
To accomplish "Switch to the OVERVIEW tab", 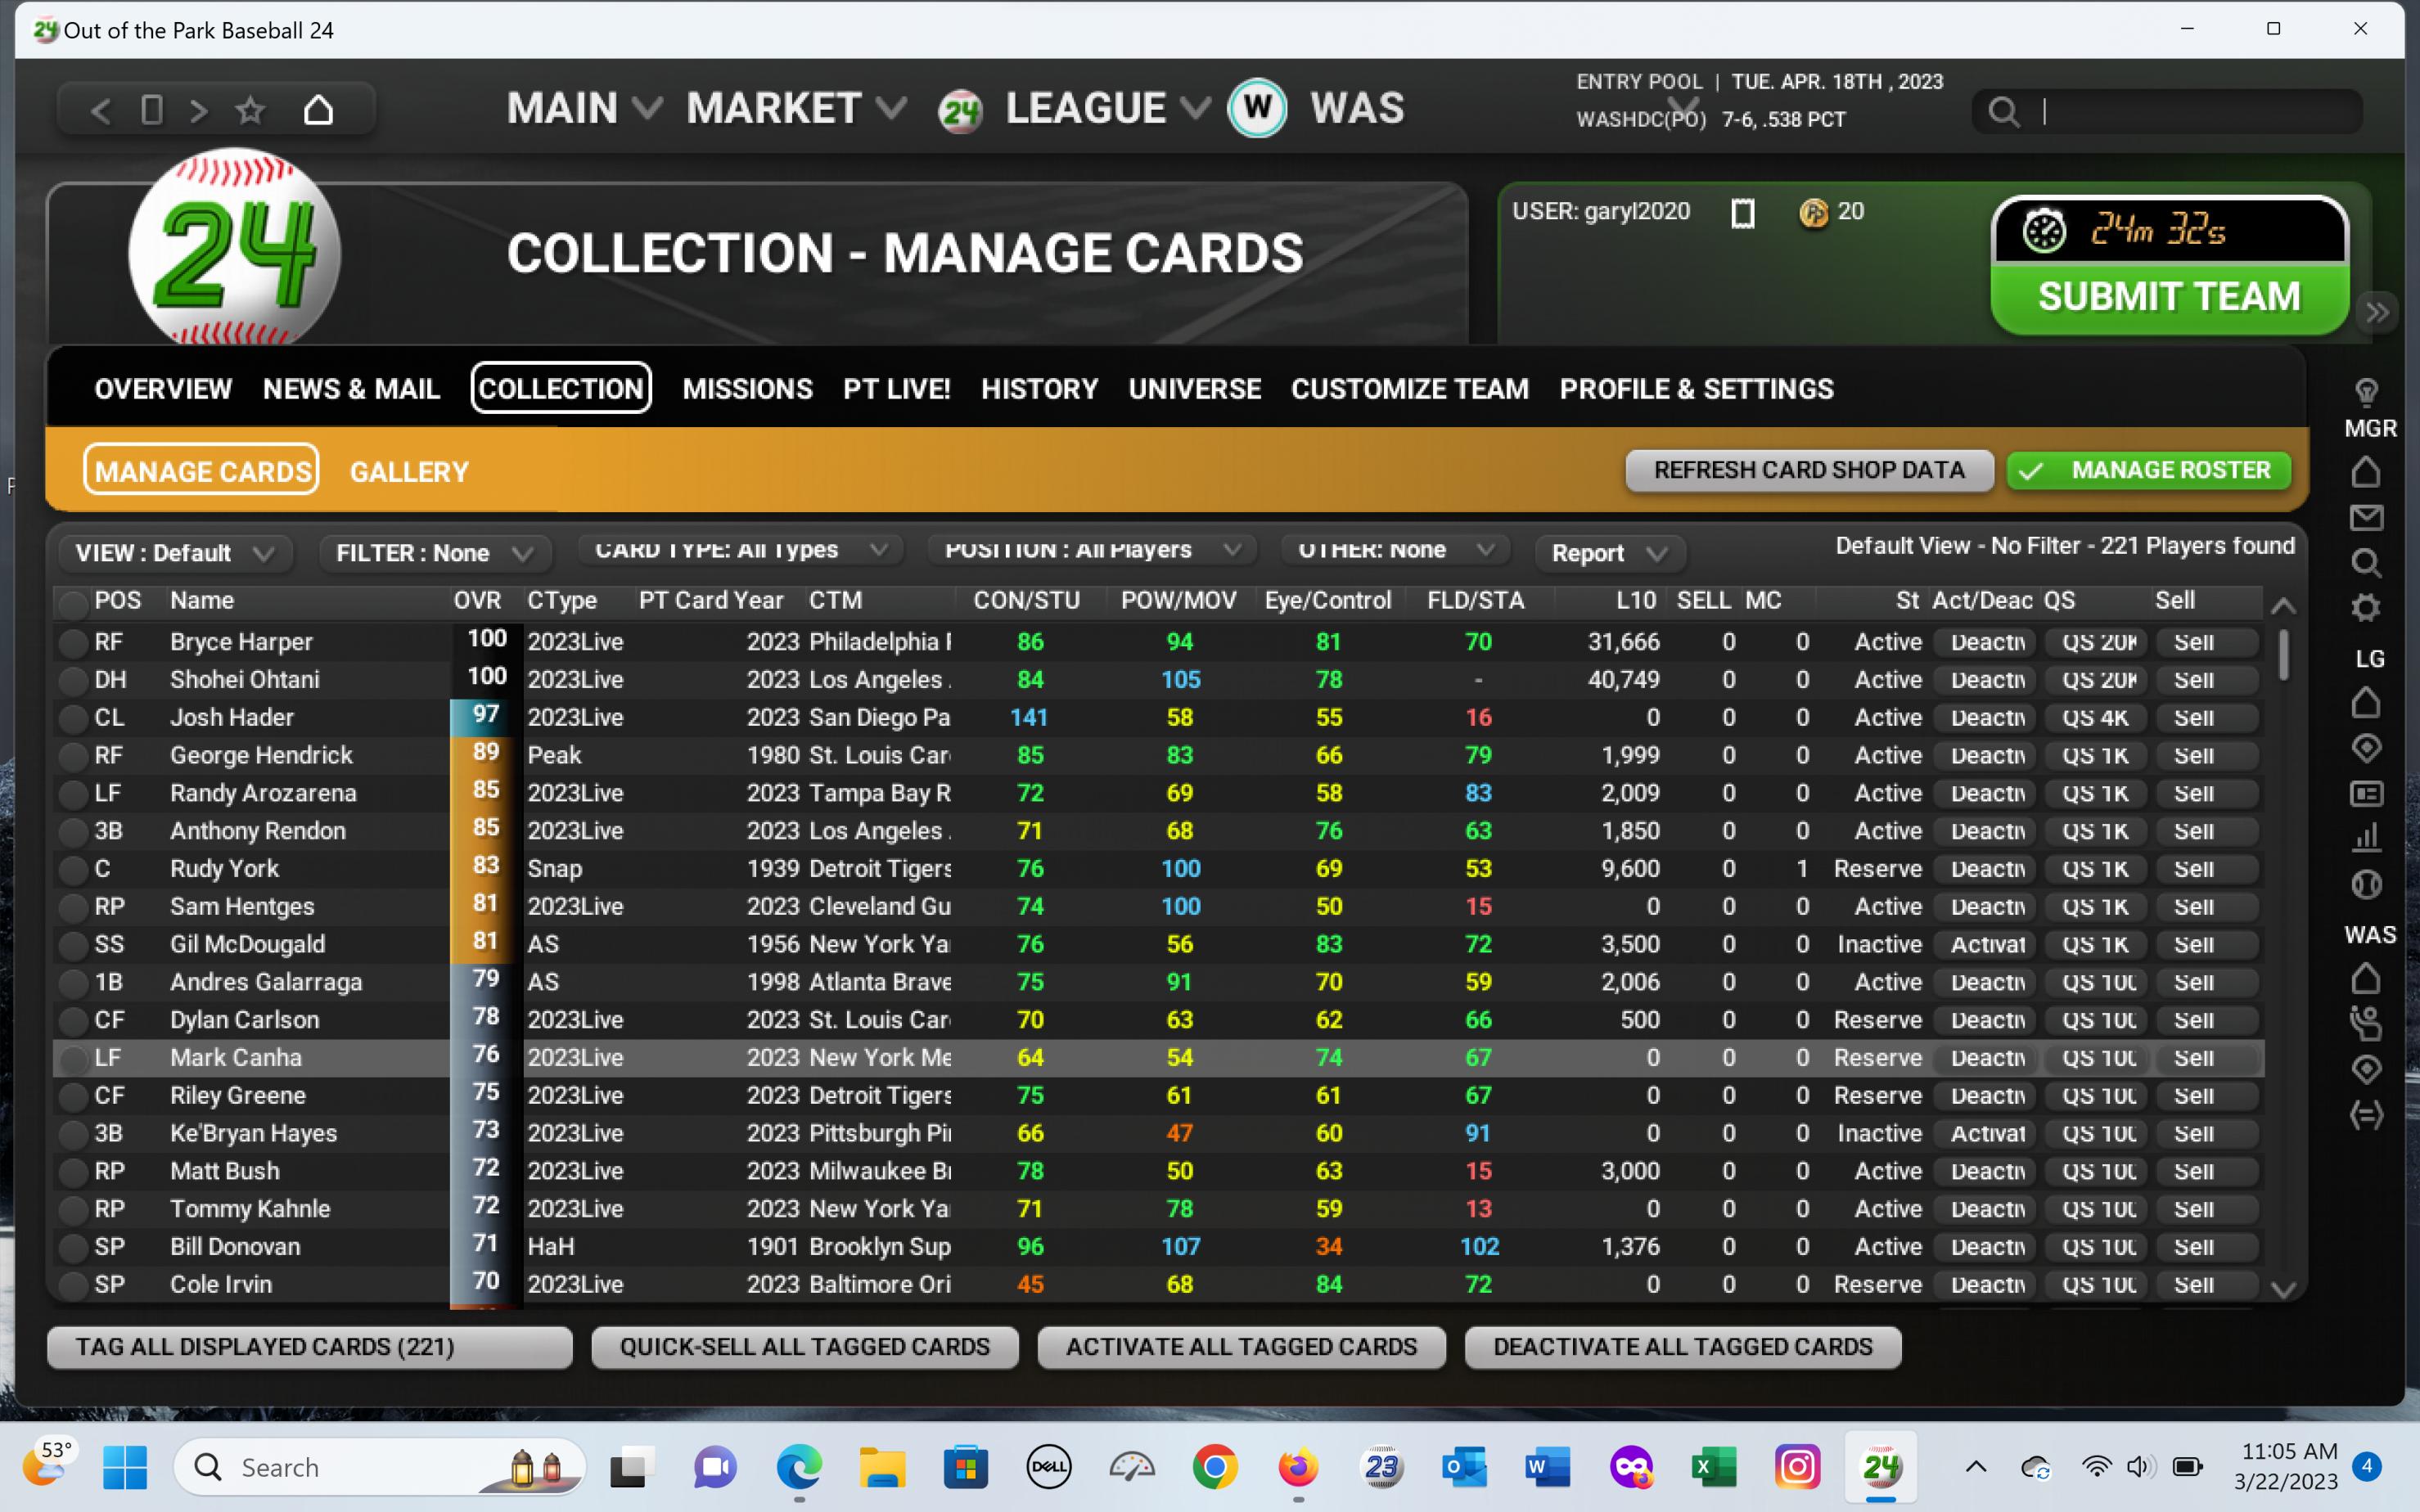I will pyautogui.click(x=163, y=389).
